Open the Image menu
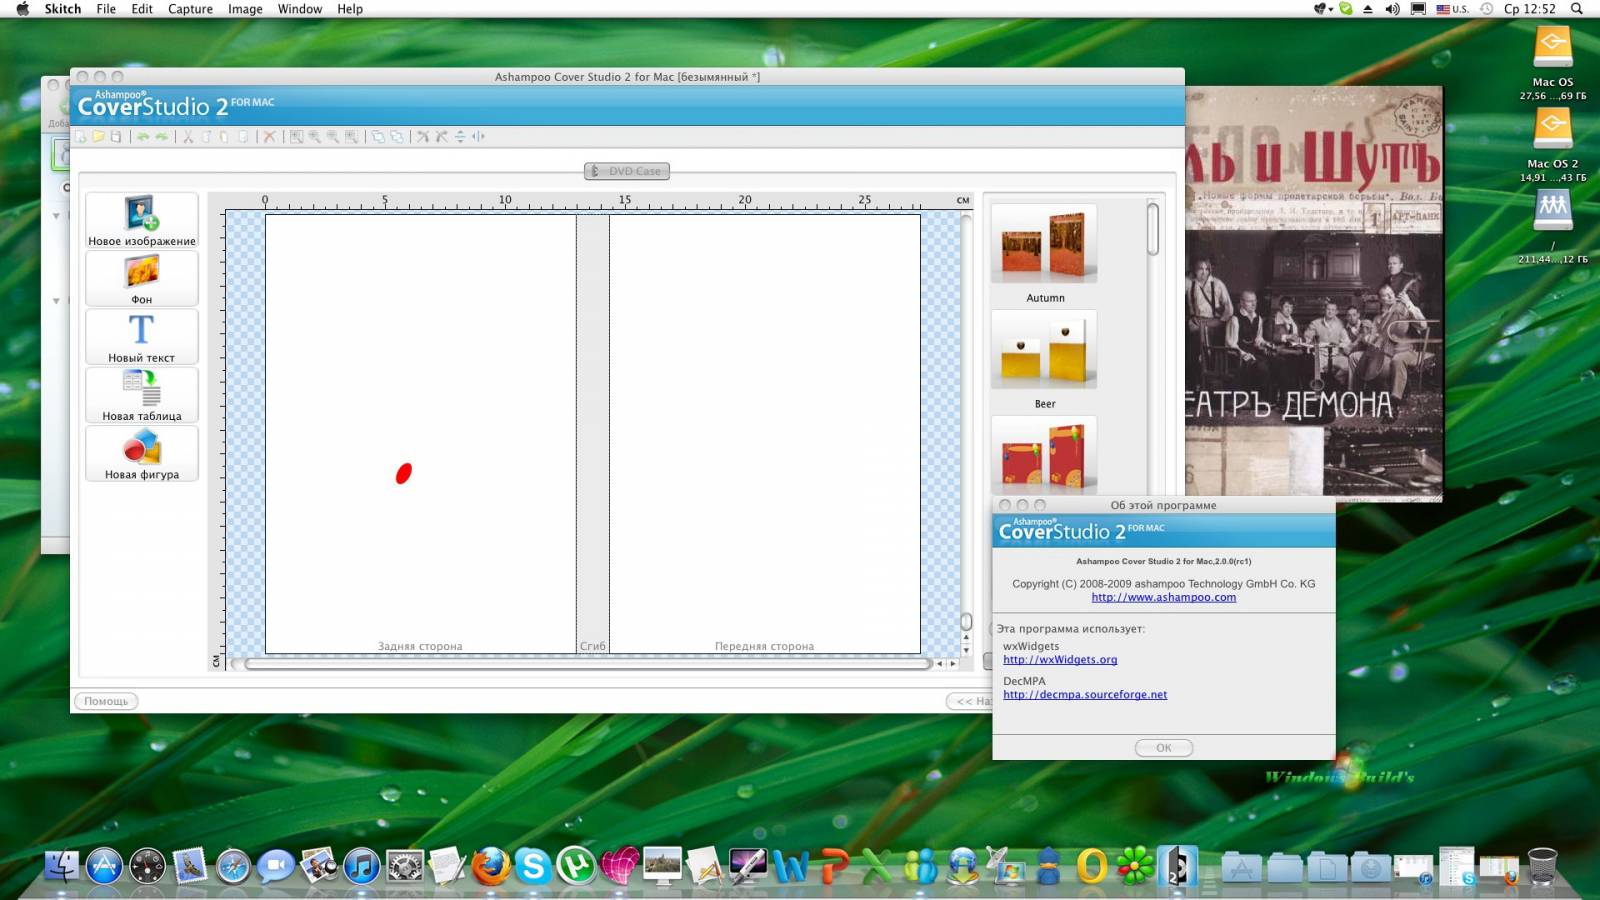This screenshot has width=1600, height=900. coord(245,9)
